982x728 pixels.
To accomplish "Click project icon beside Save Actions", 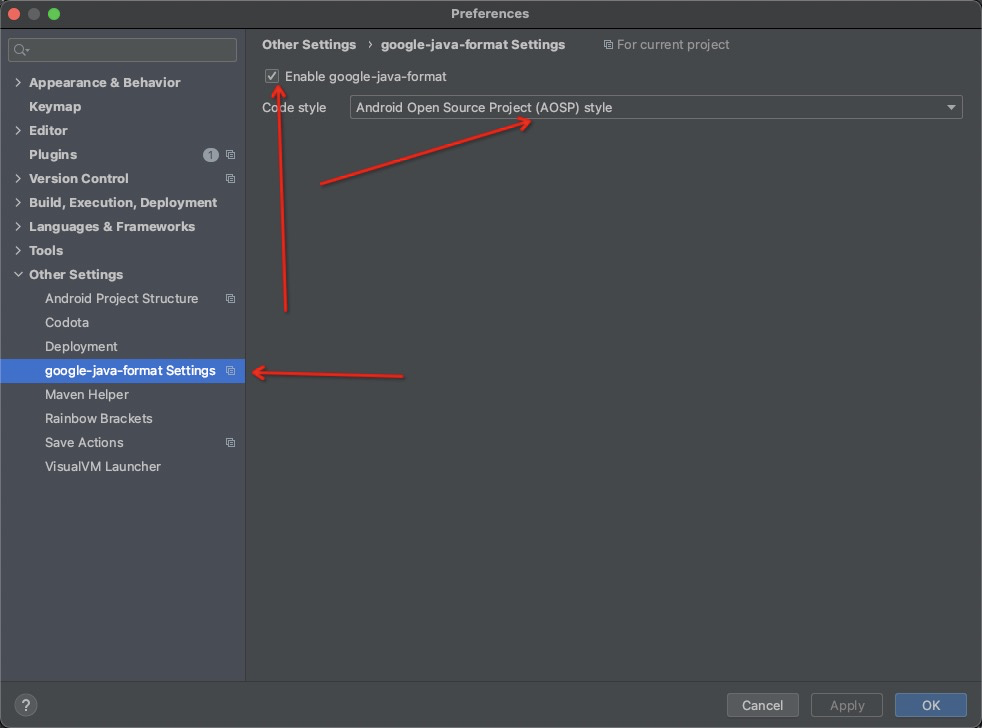I will [230, 442].
